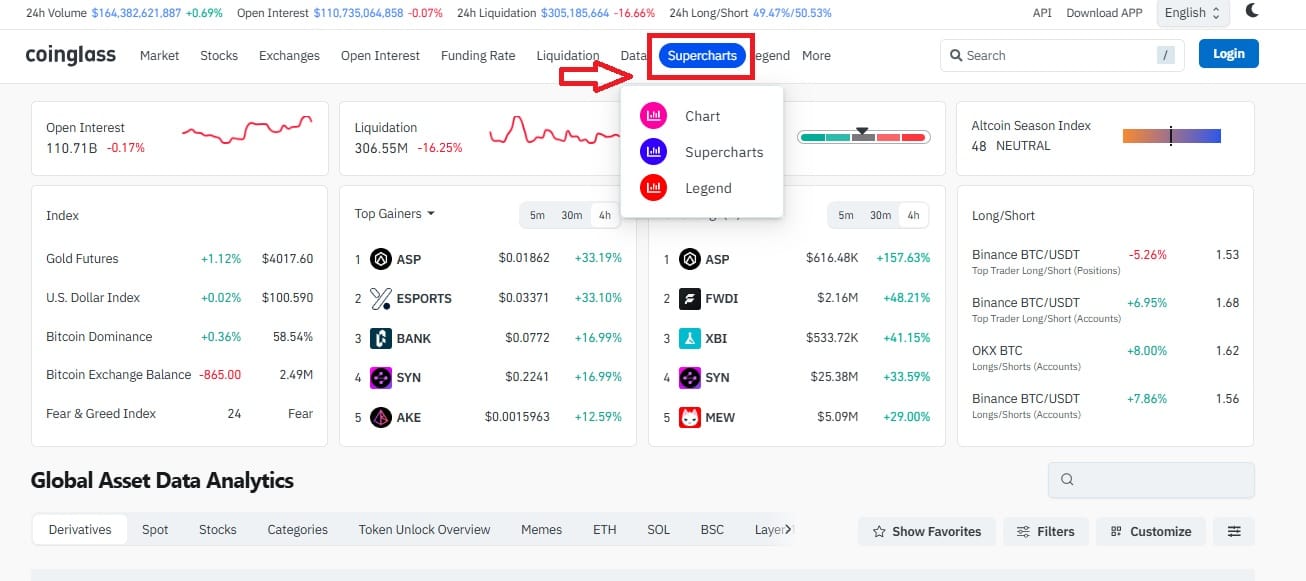The height and width of the screenshot is (581, 1306).
Task: Open the More menu in the navigation
Action: tap(816, 56)
